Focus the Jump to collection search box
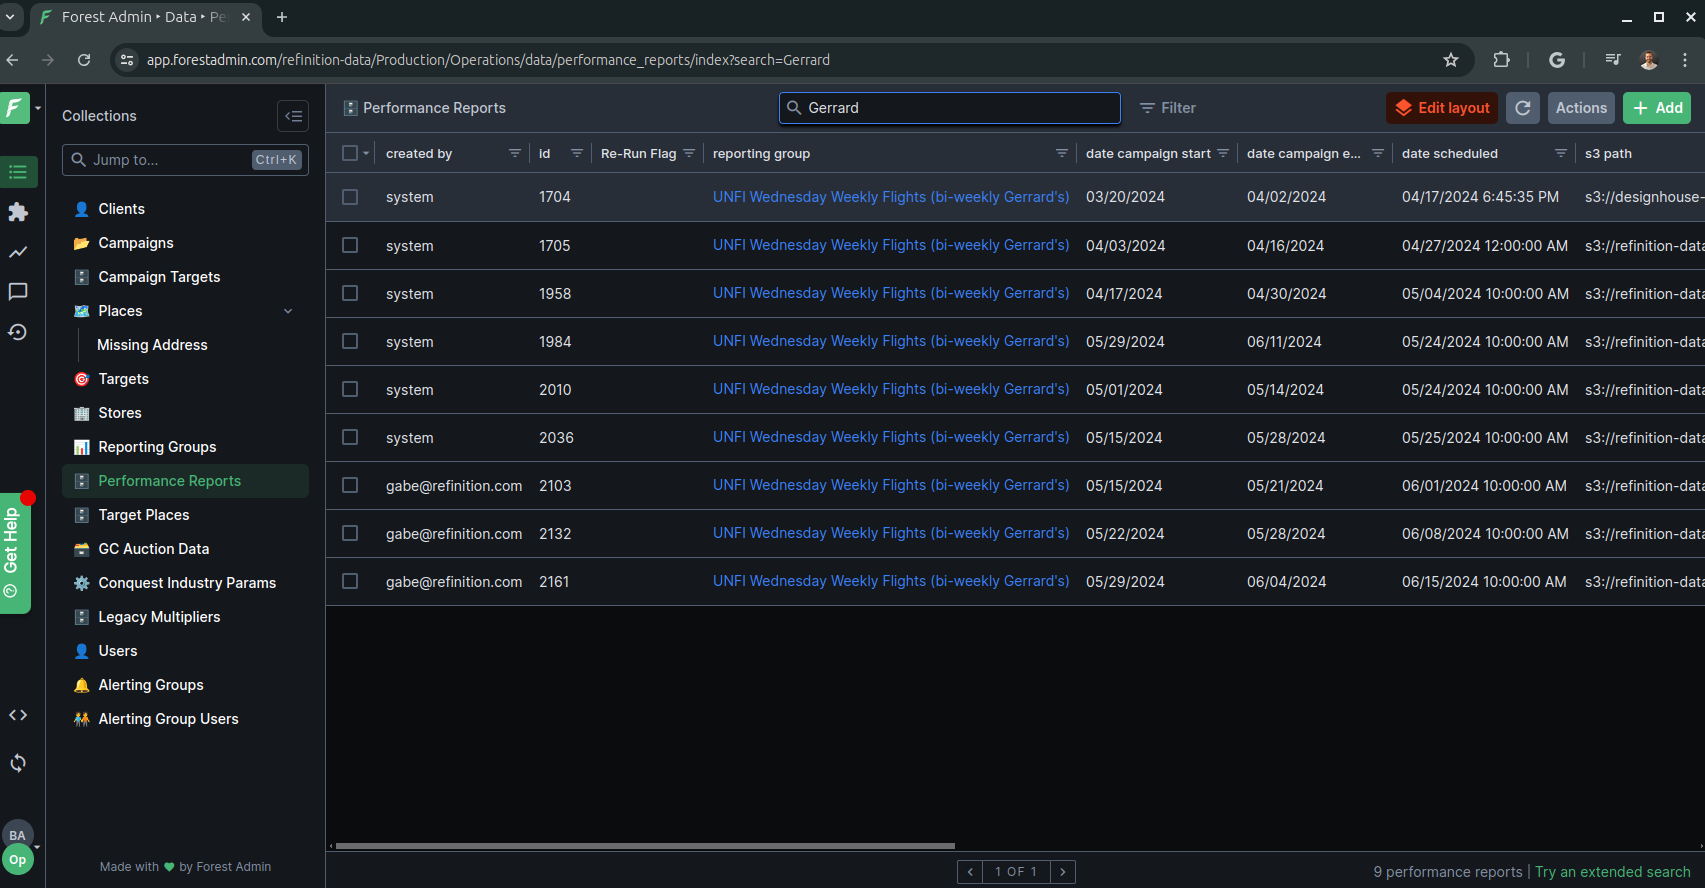Image resolution: width=1705 pixels, height=888 pixels. tap(185, 160)
